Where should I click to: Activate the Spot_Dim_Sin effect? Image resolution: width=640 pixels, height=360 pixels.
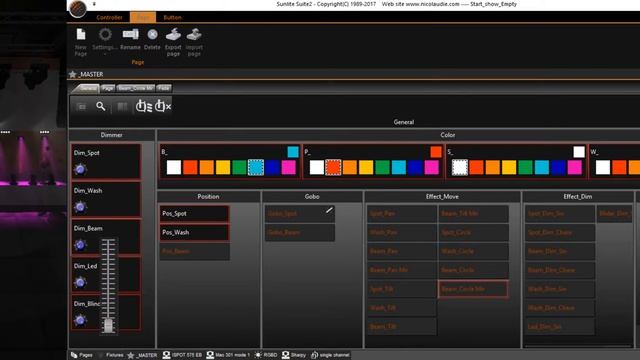click(x=560, y=213)
